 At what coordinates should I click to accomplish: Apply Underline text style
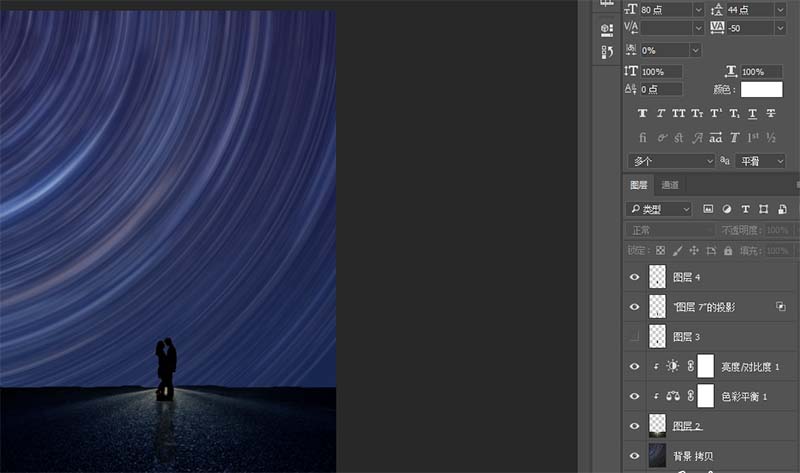[753, 113]
